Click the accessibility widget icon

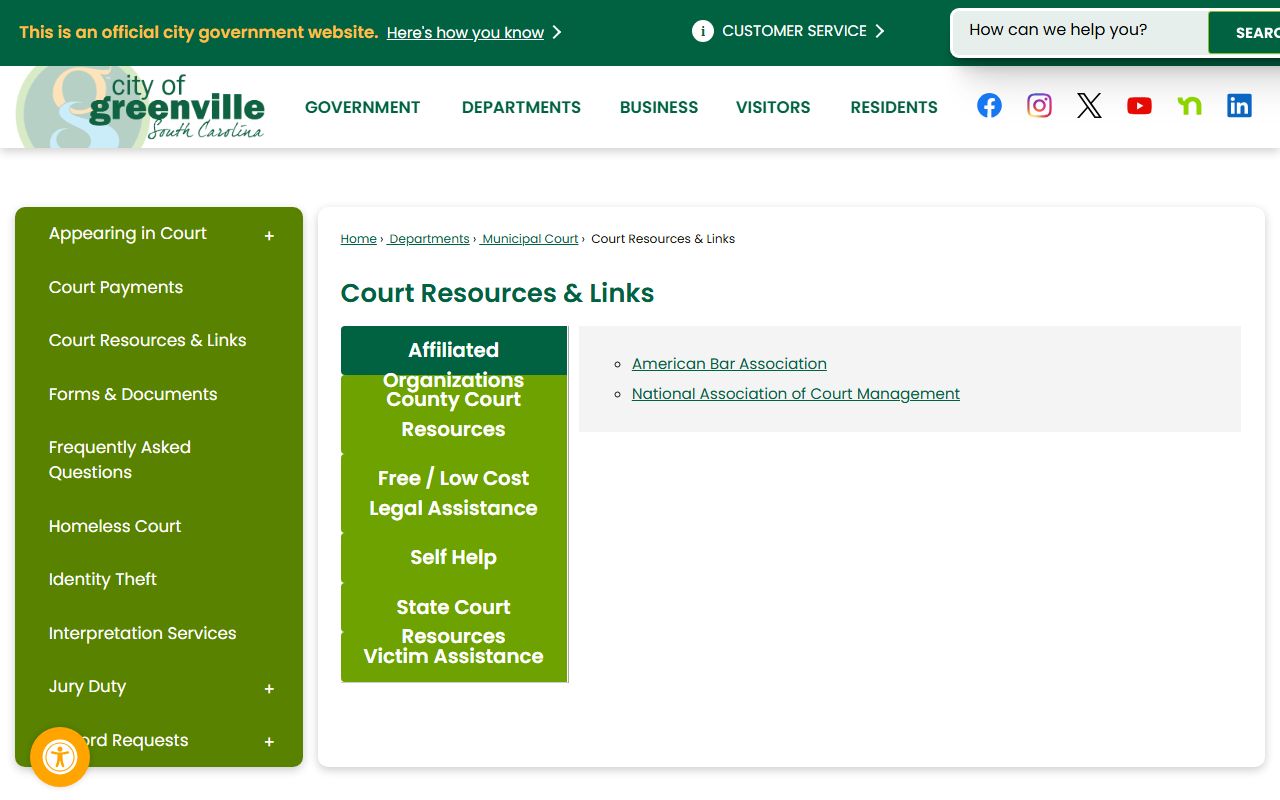(60, 757)
